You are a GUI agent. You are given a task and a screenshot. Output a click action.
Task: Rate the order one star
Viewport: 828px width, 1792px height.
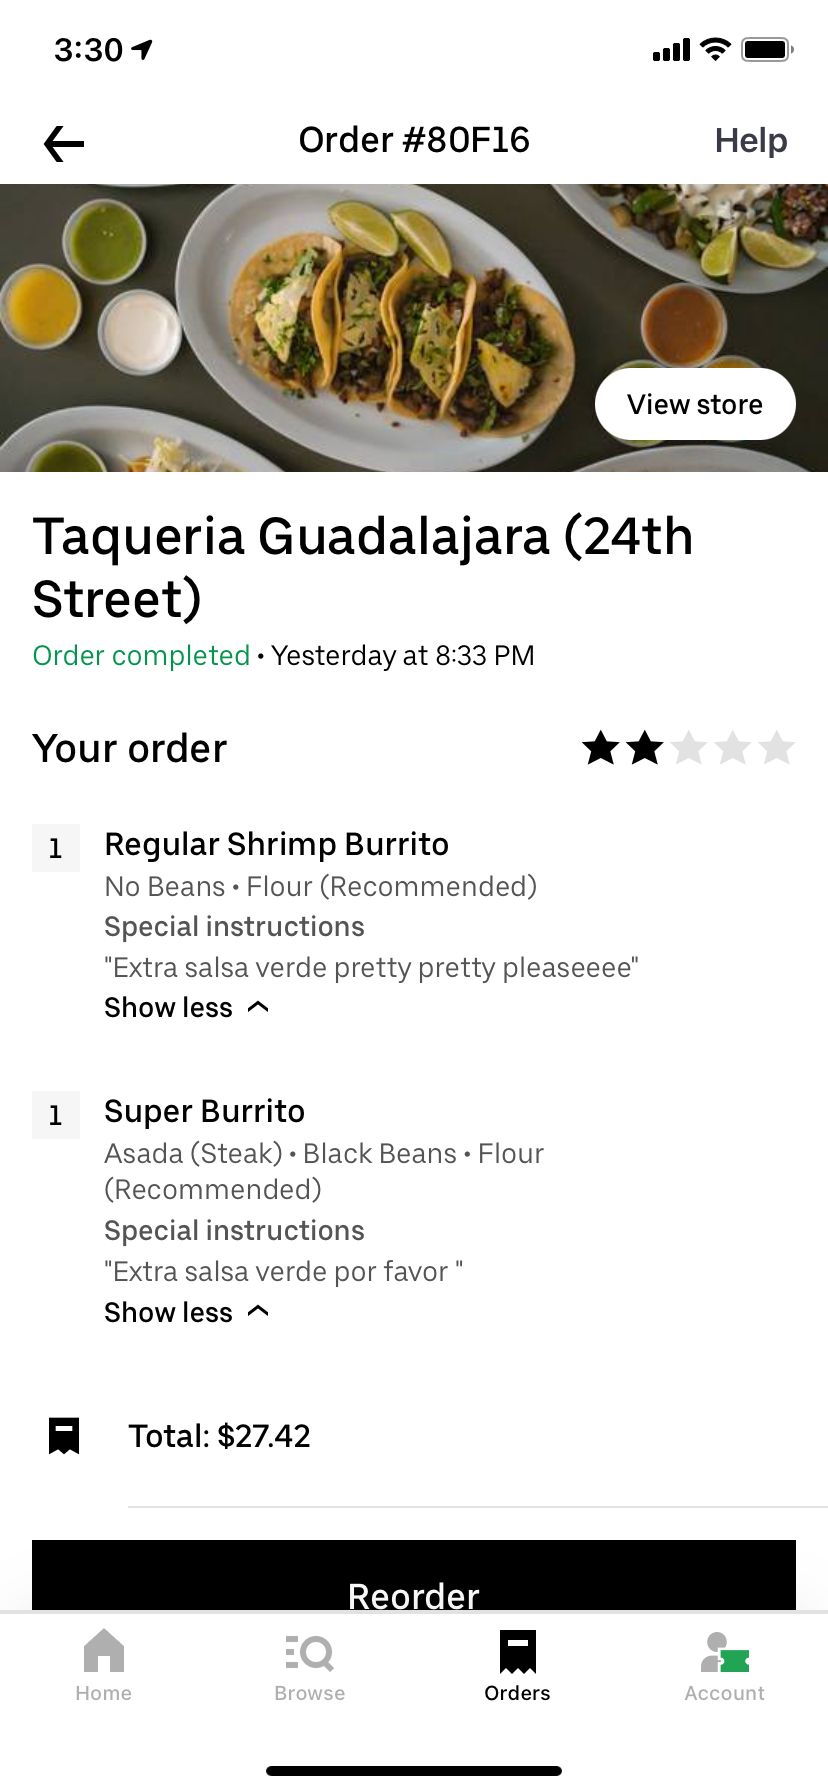tap(601, 748)
